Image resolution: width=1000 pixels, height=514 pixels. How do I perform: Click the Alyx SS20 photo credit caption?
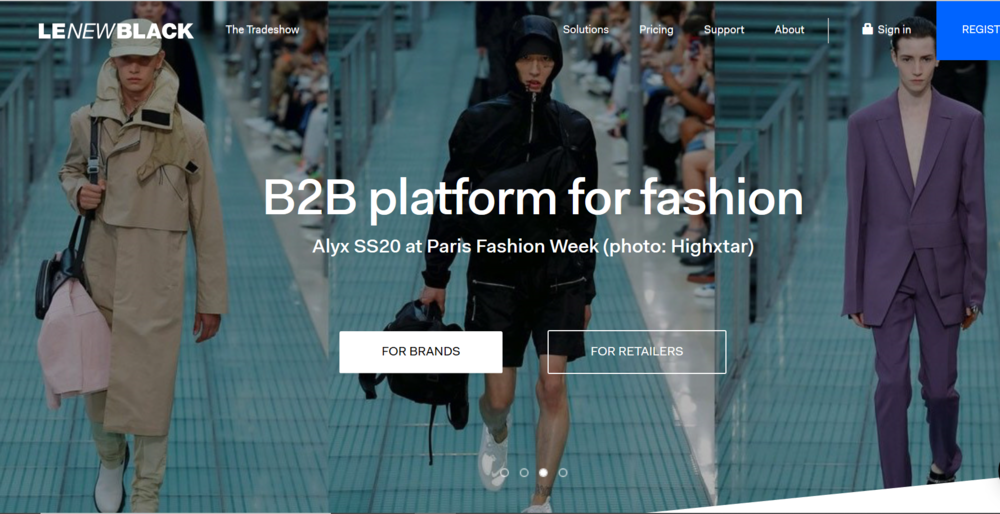[533, 246]
